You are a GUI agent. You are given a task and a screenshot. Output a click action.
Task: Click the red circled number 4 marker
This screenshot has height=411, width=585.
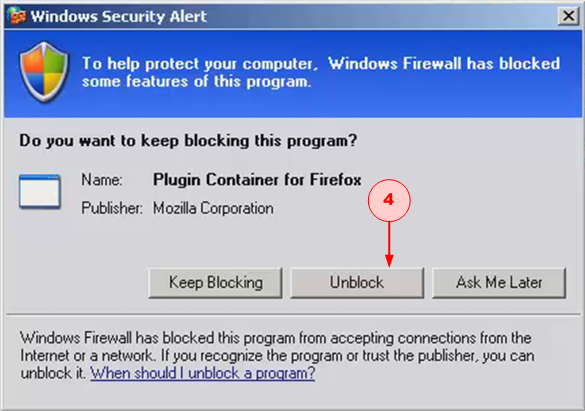(389, 200)
